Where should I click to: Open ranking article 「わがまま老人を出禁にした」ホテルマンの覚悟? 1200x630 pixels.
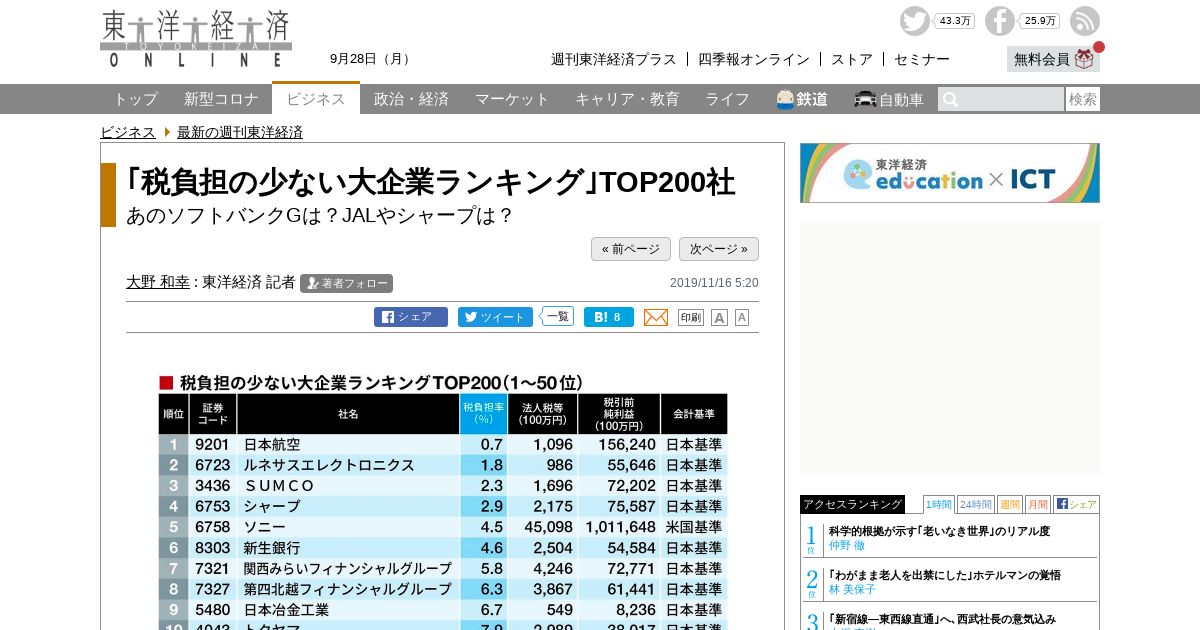(945, 575)
